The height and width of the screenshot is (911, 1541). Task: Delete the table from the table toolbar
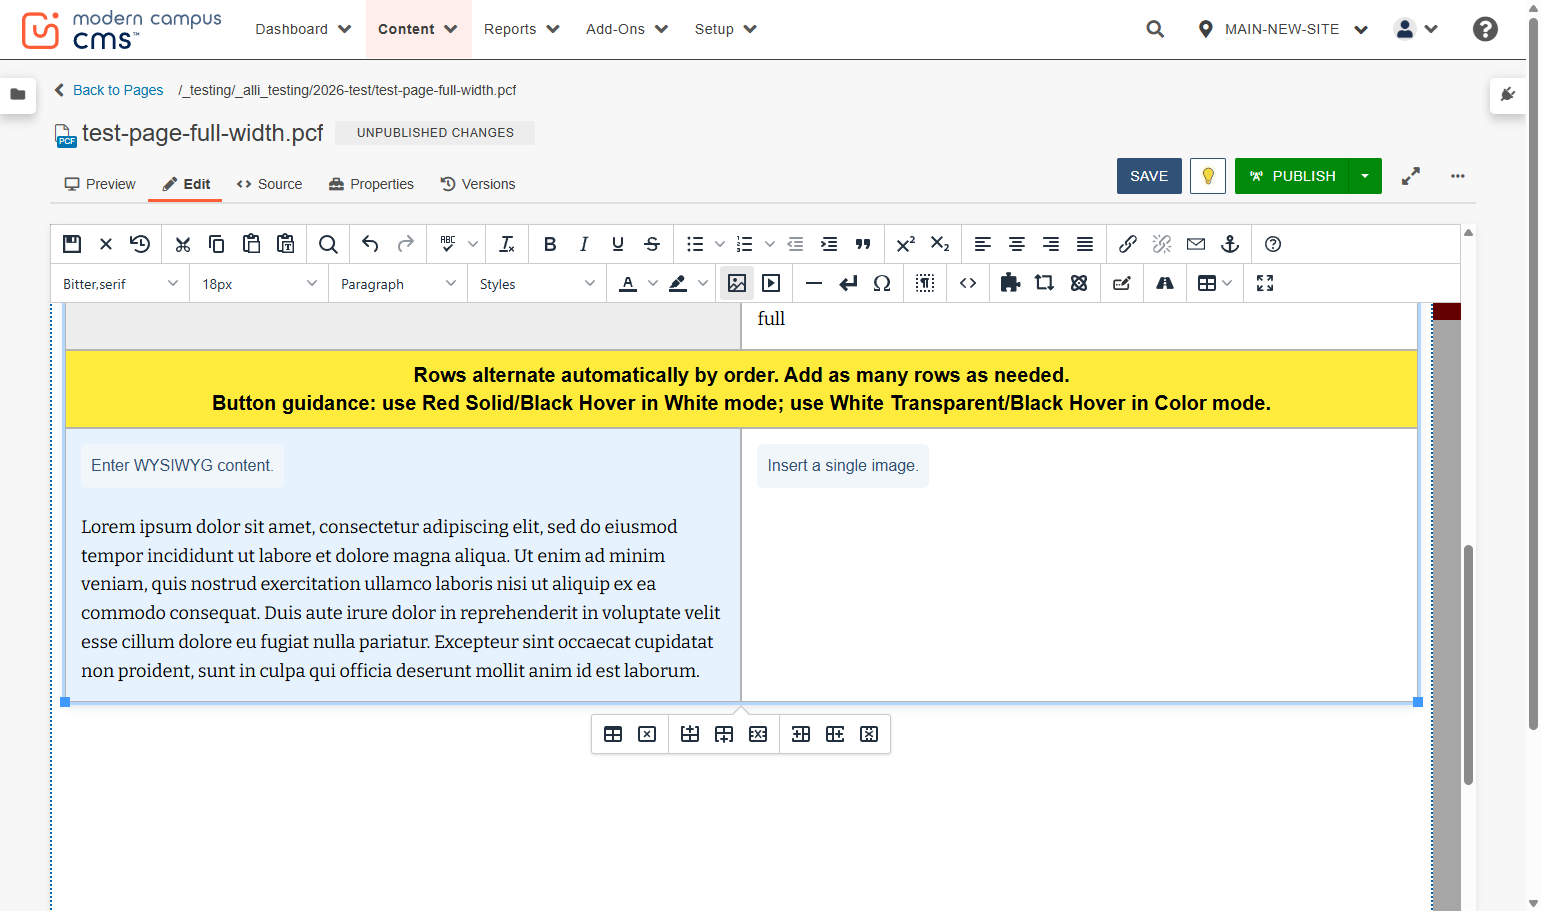point(647,734)
